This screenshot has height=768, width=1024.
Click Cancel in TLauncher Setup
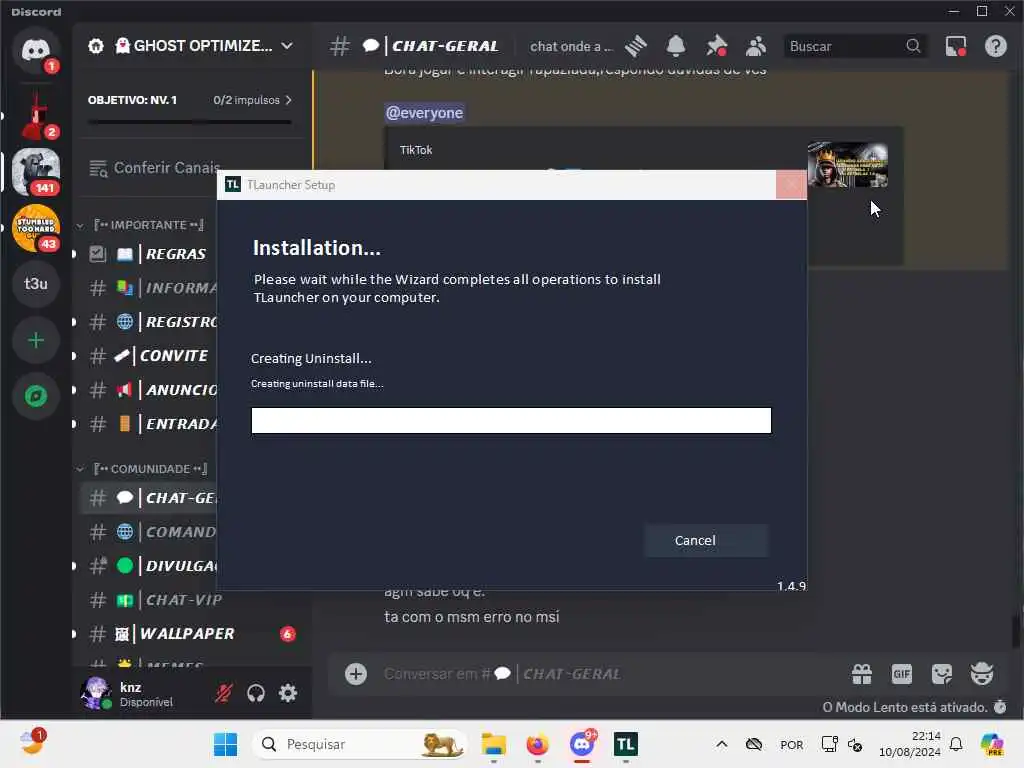(x=706, y=541)
